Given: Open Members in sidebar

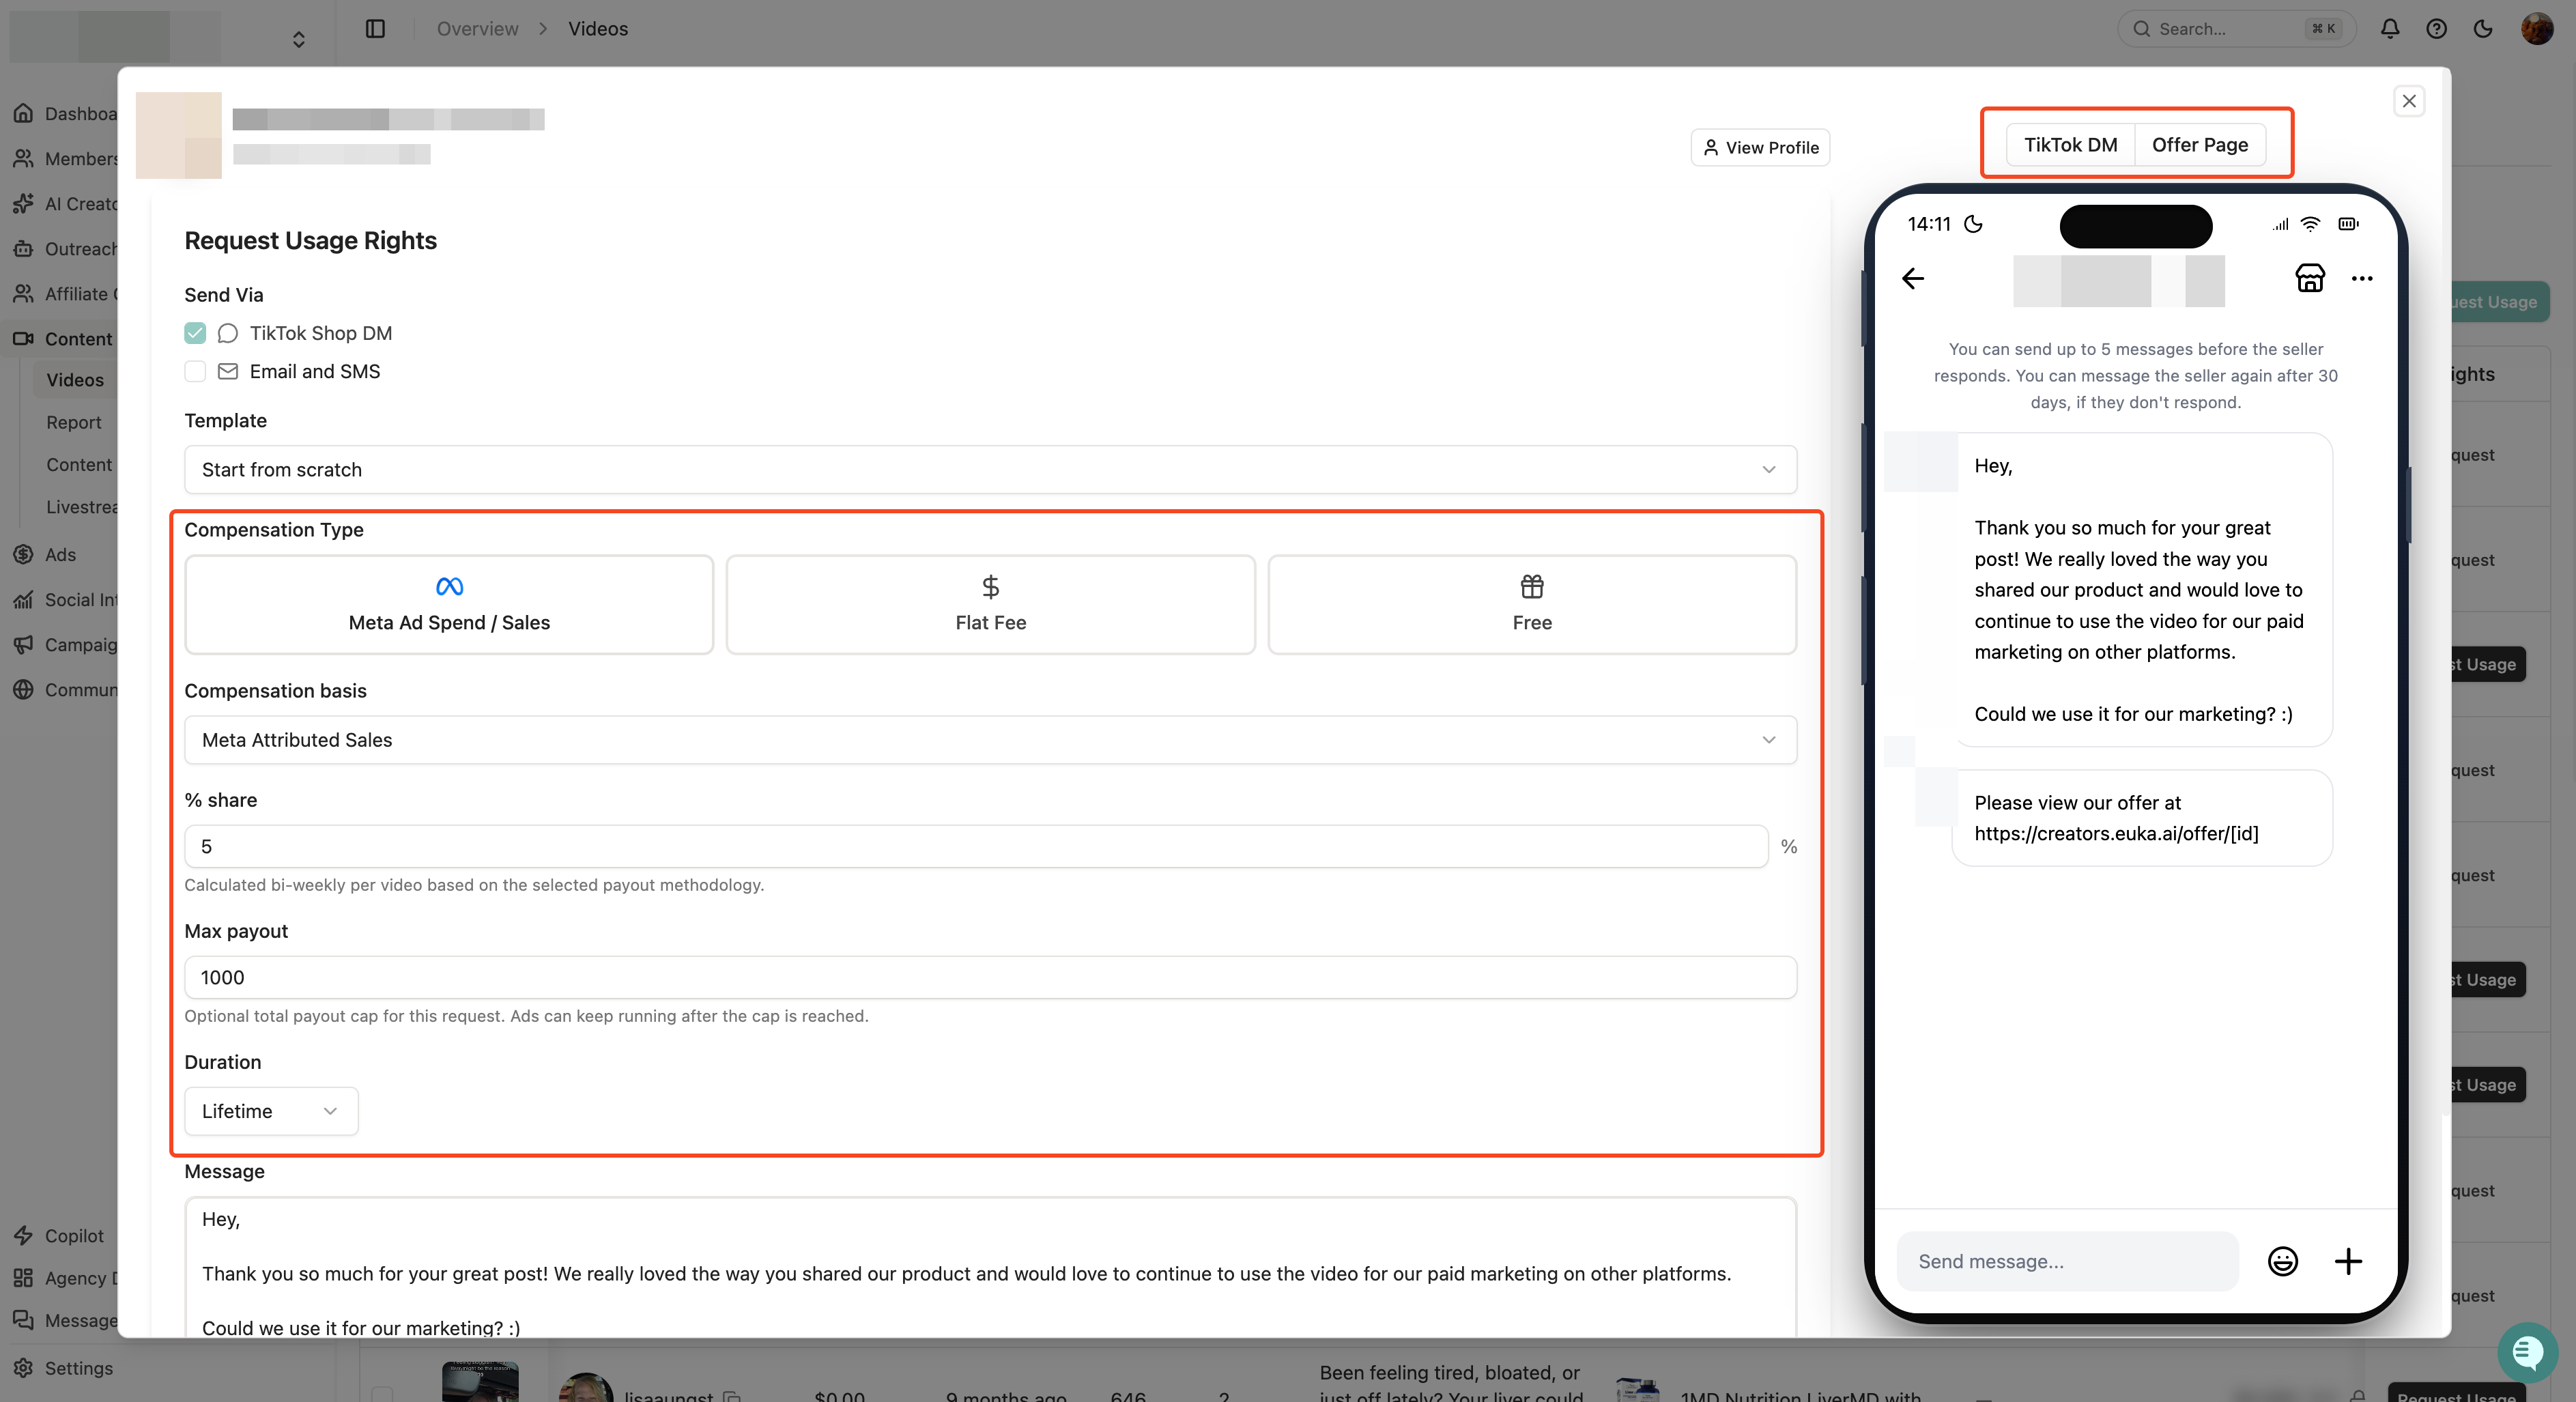Looking at the screenshot, I should 65,159.
